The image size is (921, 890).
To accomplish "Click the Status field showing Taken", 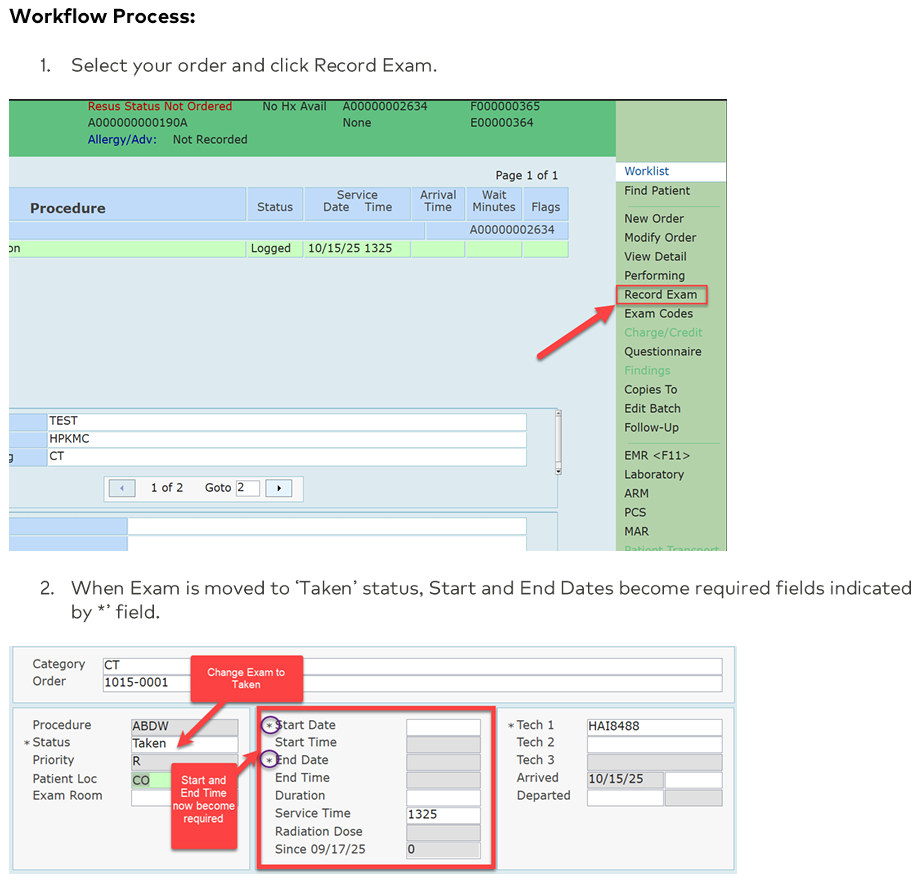I will click(x=184, y=743).
